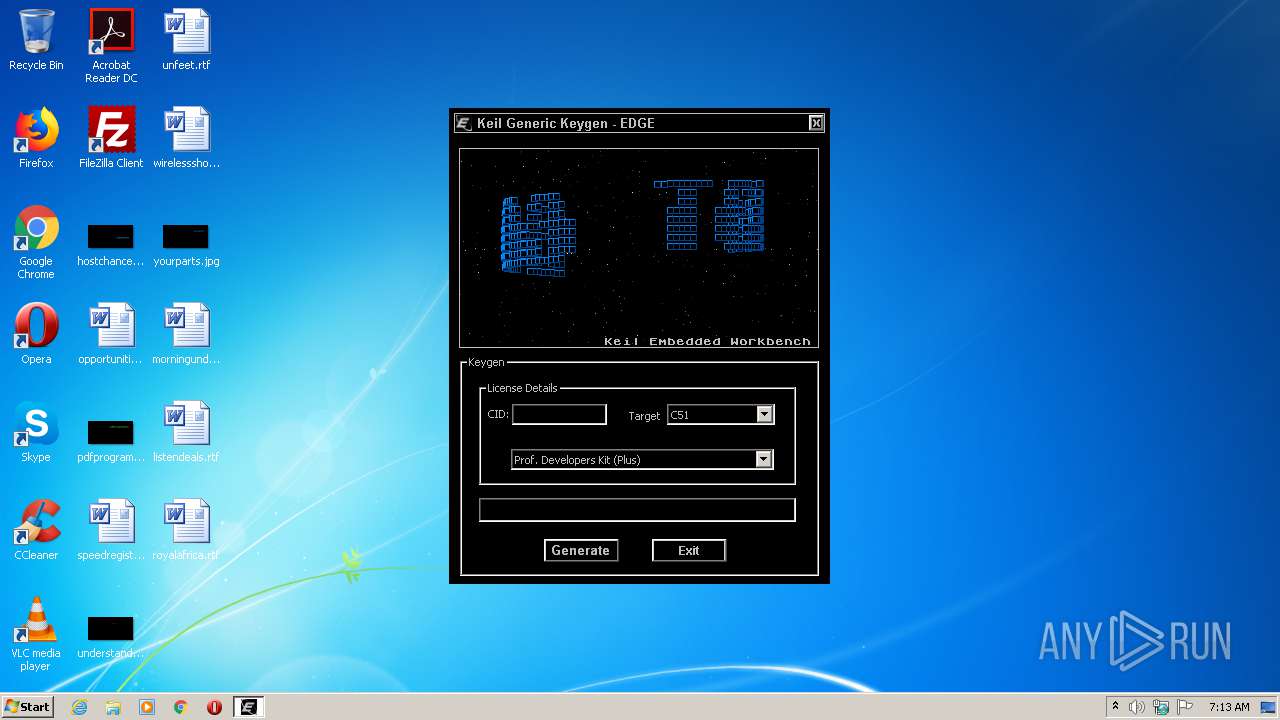This screenshot has height=720, width=1280.
Task: Click the Generate button
Action: point(581,550)
